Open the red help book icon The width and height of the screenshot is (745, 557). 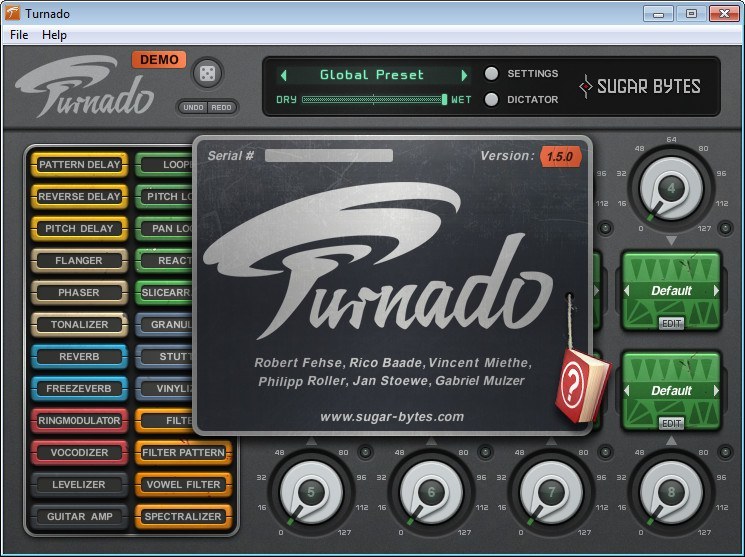click(582, 385)
